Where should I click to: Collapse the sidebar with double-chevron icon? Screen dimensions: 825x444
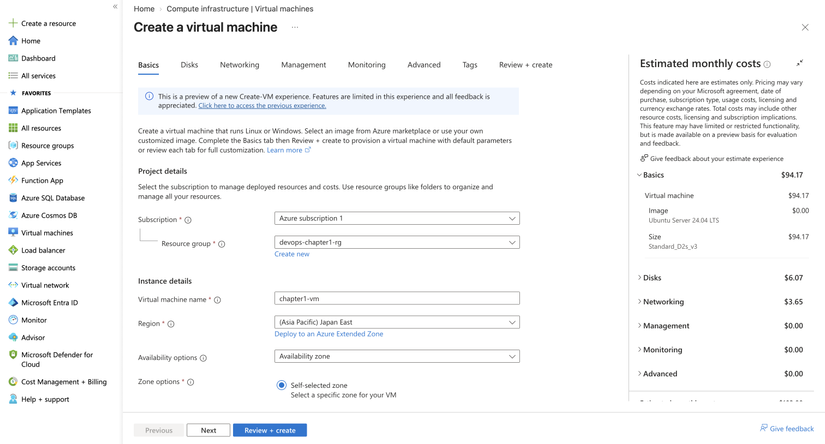click(x=115, y=6)
